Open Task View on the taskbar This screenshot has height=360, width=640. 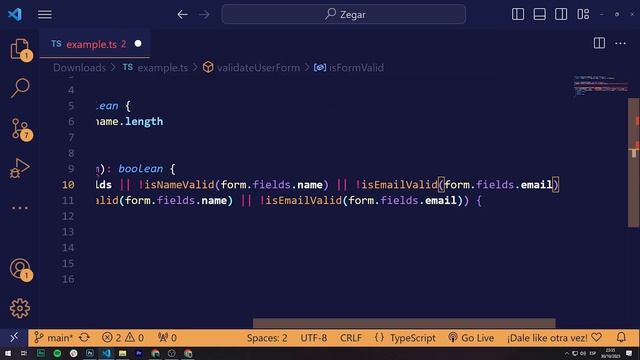24,353
